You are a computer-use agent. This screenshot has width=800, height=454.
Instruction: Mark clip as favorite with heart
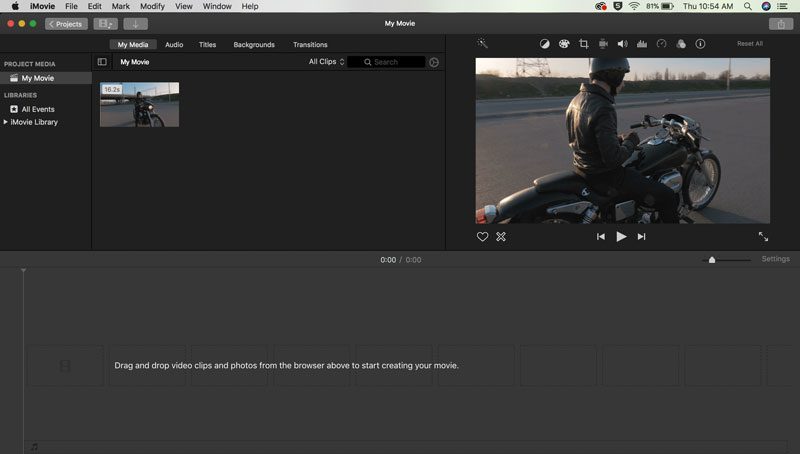(x=482, y=237)
